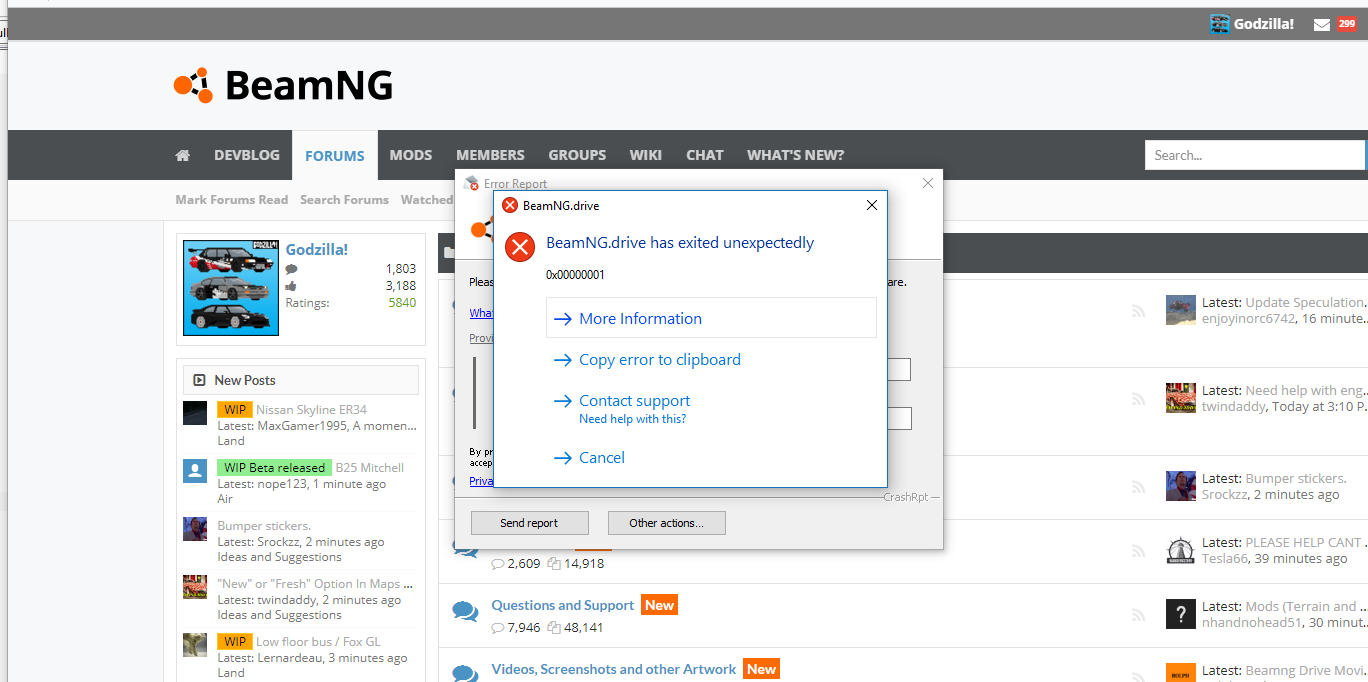Open the MEMBERS tab

coord(490,155)
